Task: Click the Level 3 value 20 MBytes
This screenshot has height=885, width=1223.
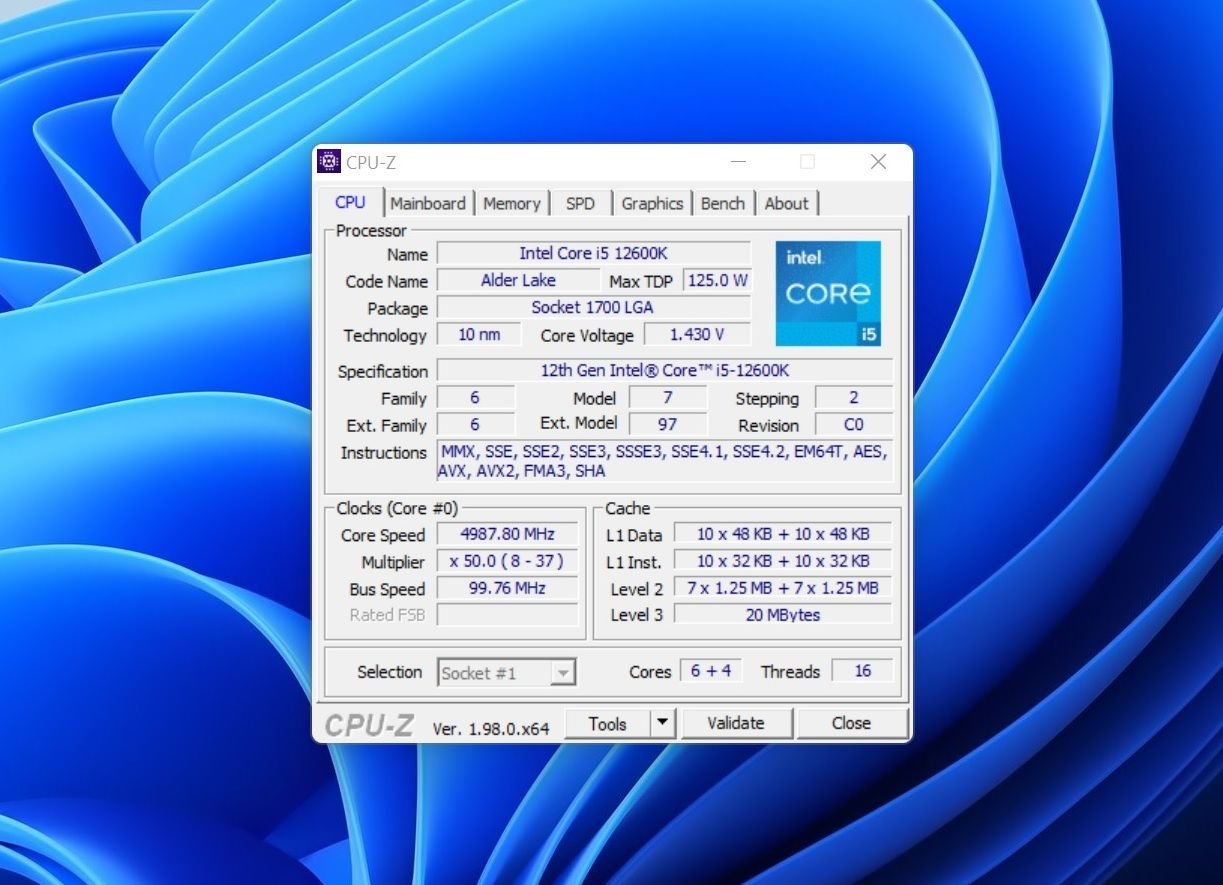Action: [783, 615]
